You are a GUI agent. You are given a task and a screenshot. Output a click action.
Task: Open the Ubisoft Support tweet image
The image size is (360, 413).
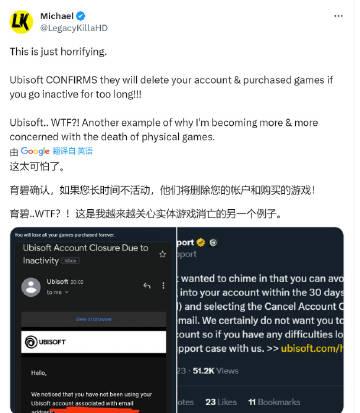[x=260, y=320]
